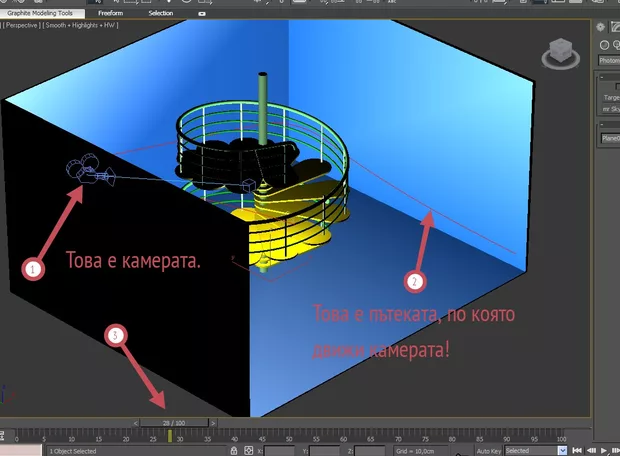Click the ViewCube in the viewport corner
Screen dimensions: 620x456
(x=562, y=53)
